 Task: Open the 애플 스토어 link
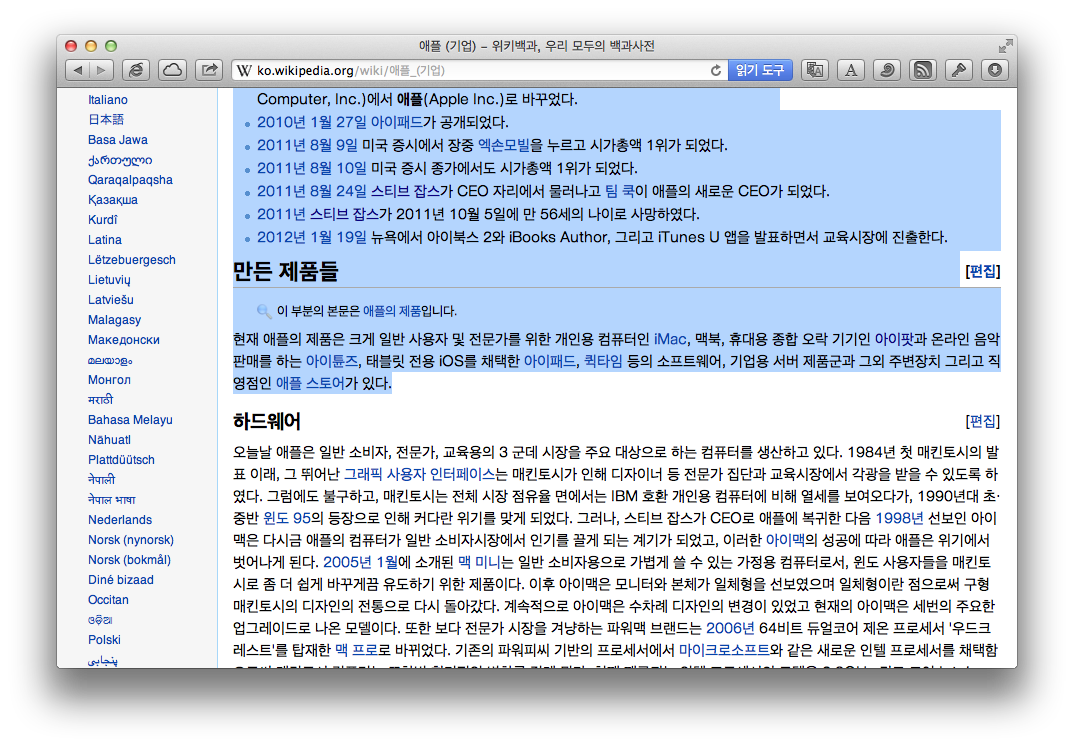(310, 383)
